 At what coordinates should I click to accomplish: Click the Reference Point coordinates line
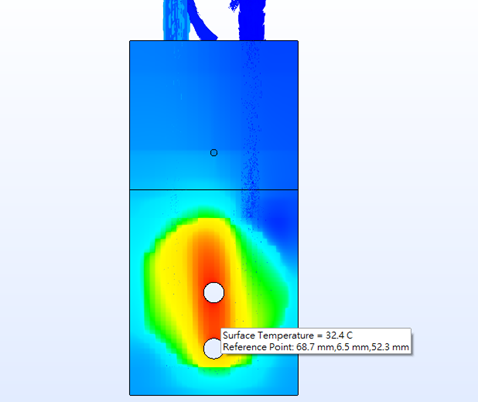coord(316,347)
